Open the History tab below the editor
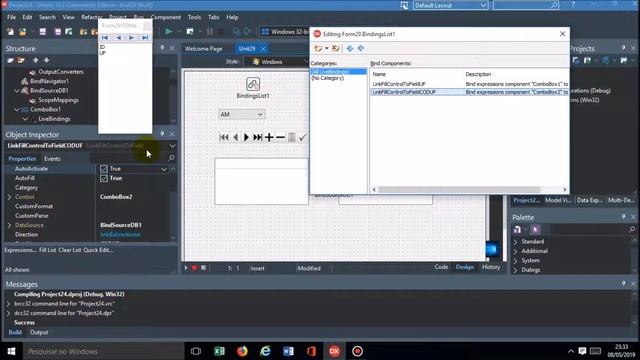 pos(491,267)
